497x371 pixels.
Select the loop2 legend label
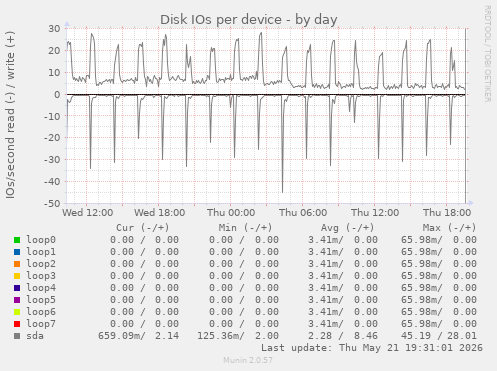pos(41,264)
